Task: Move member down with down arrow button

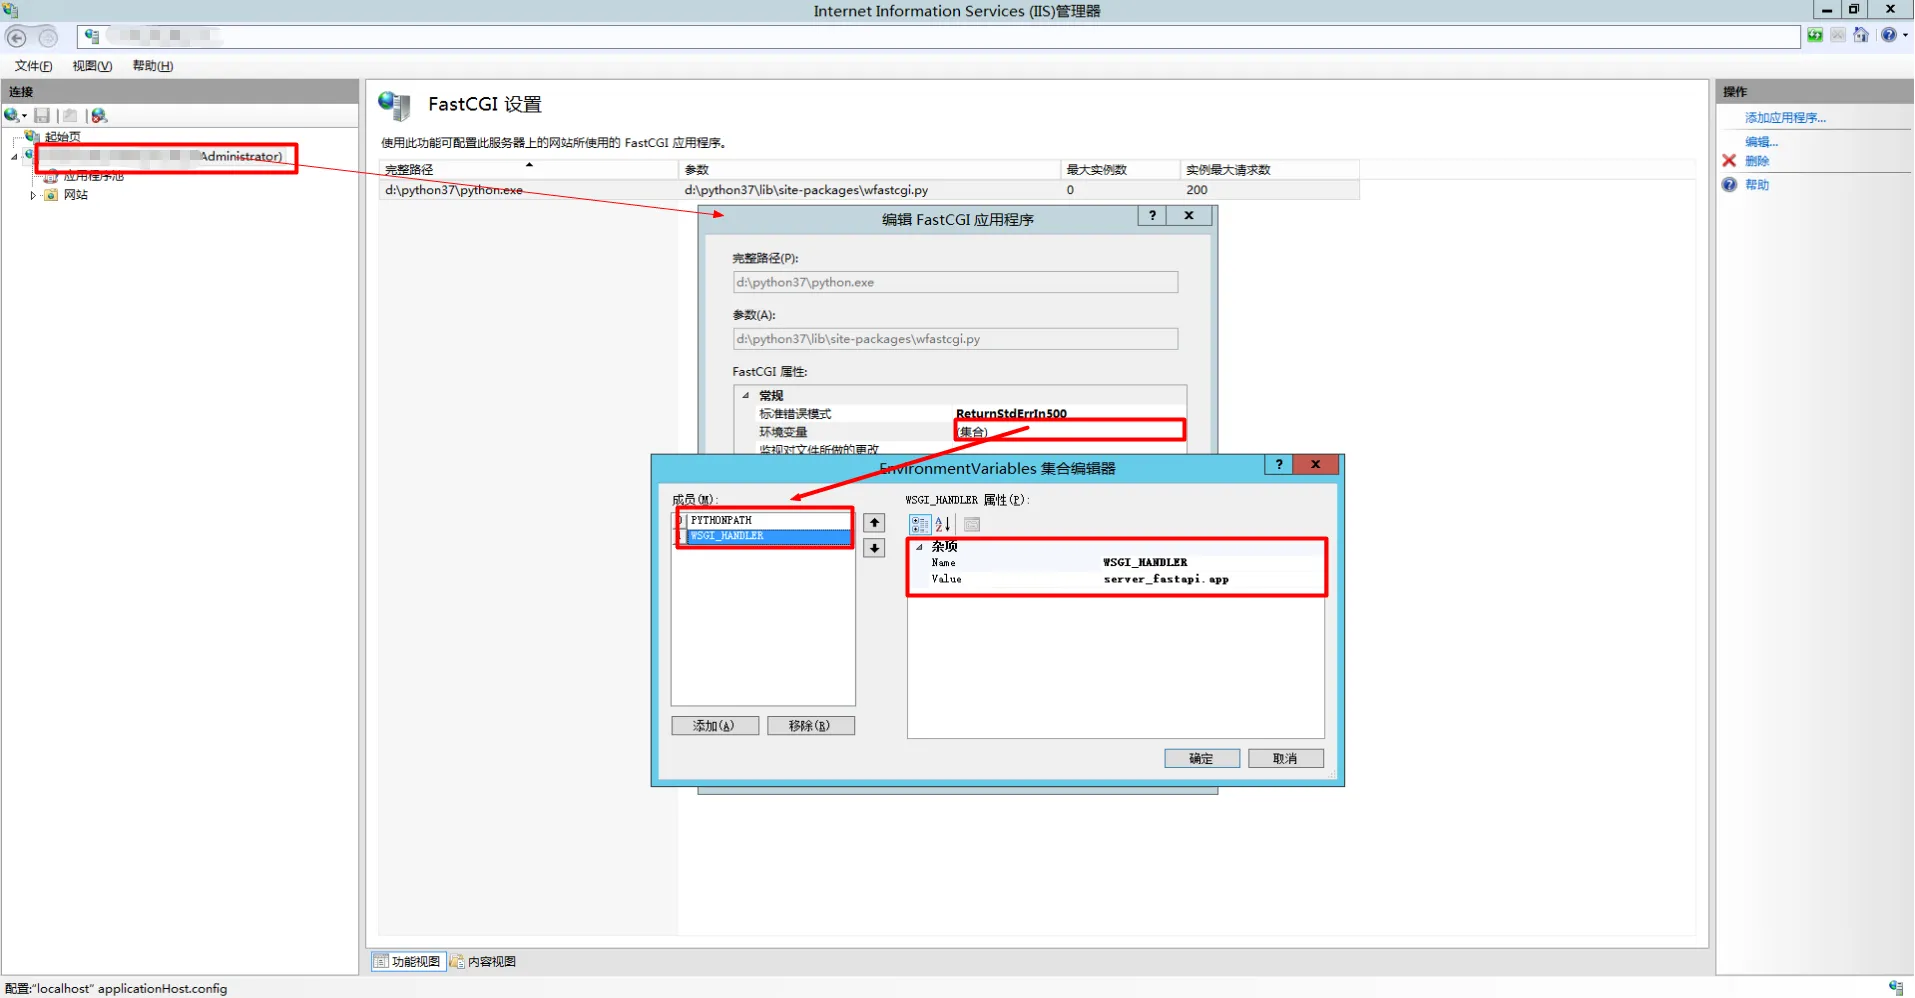Action: coord(874,548)
